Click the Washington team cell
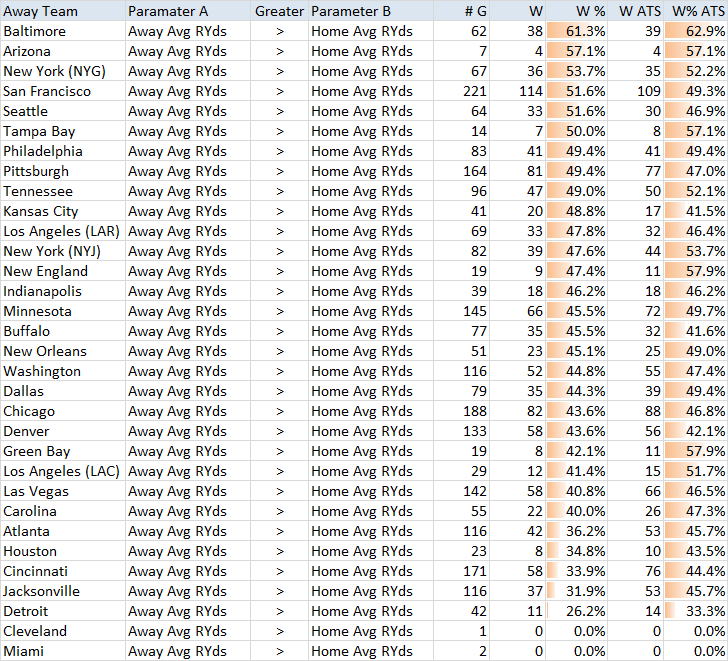This screenshot has height=661, width=728. click(63, 371)
